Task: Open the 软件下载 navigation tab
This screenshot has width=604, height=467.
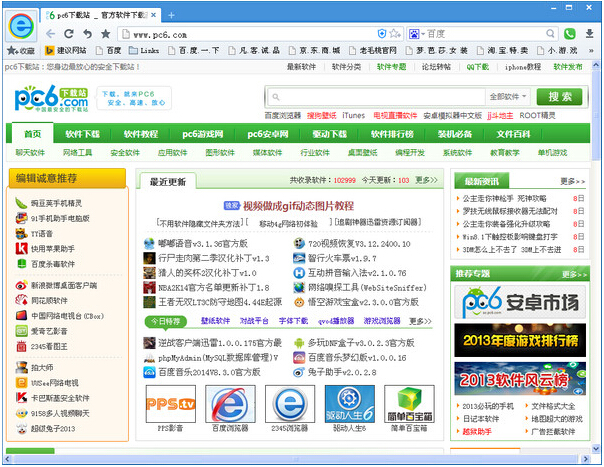Action: 82,134
